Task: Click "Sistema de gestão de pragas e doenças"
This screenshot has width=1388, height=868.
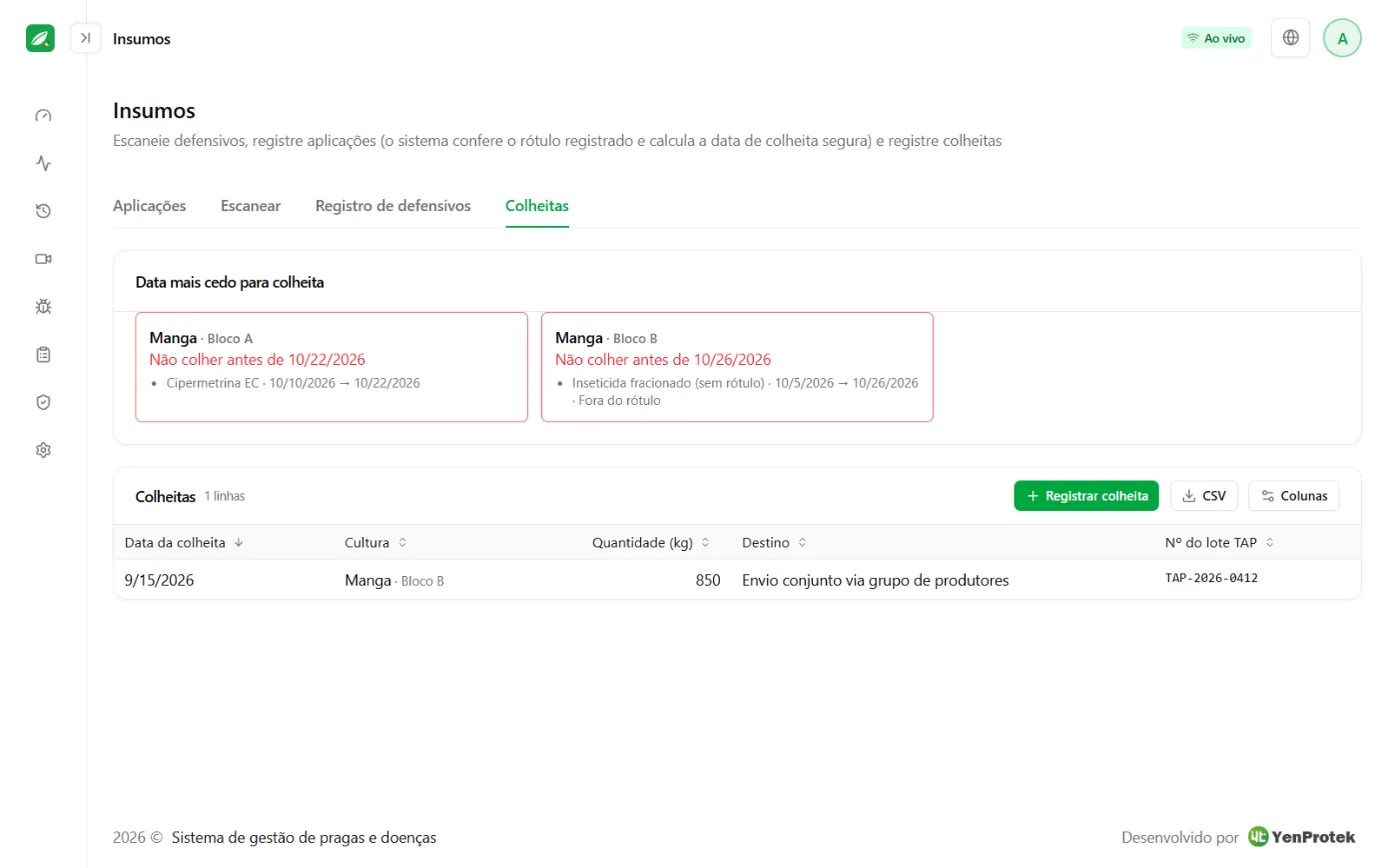Action: tap(304, 838)
